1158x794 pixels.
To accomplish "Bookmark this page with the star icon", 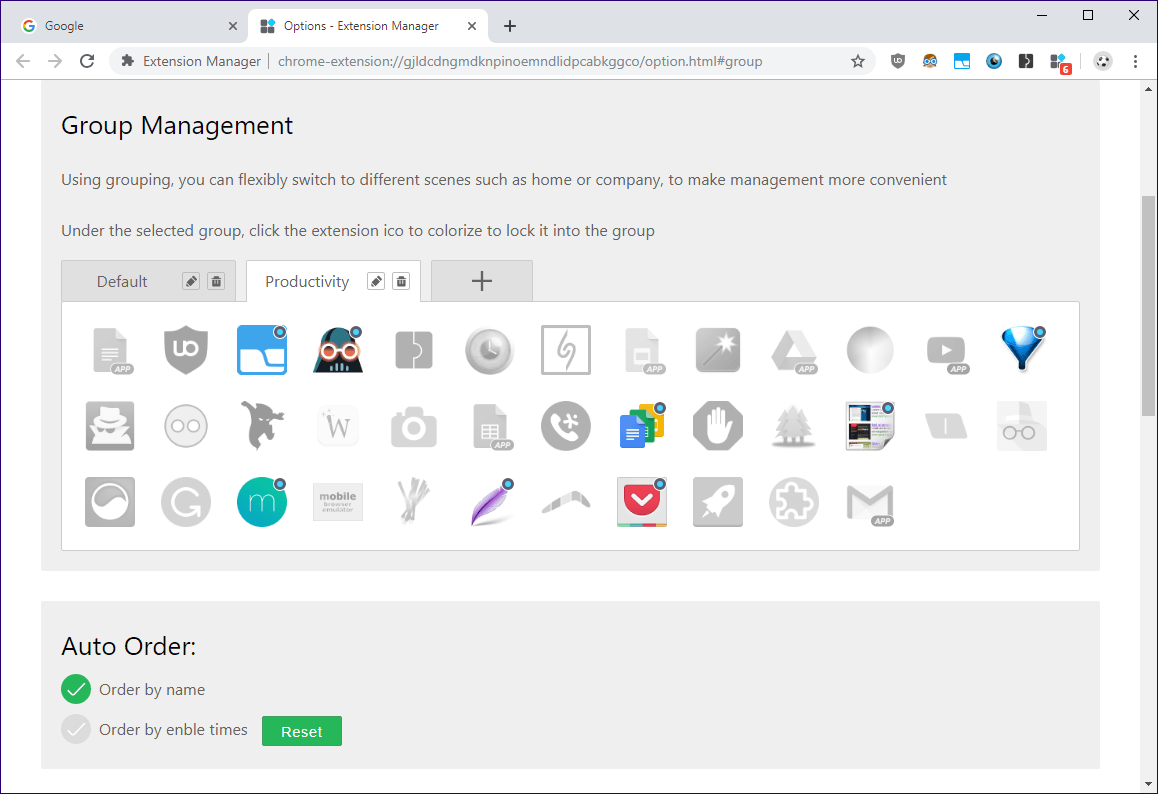I will pos(857,61).
